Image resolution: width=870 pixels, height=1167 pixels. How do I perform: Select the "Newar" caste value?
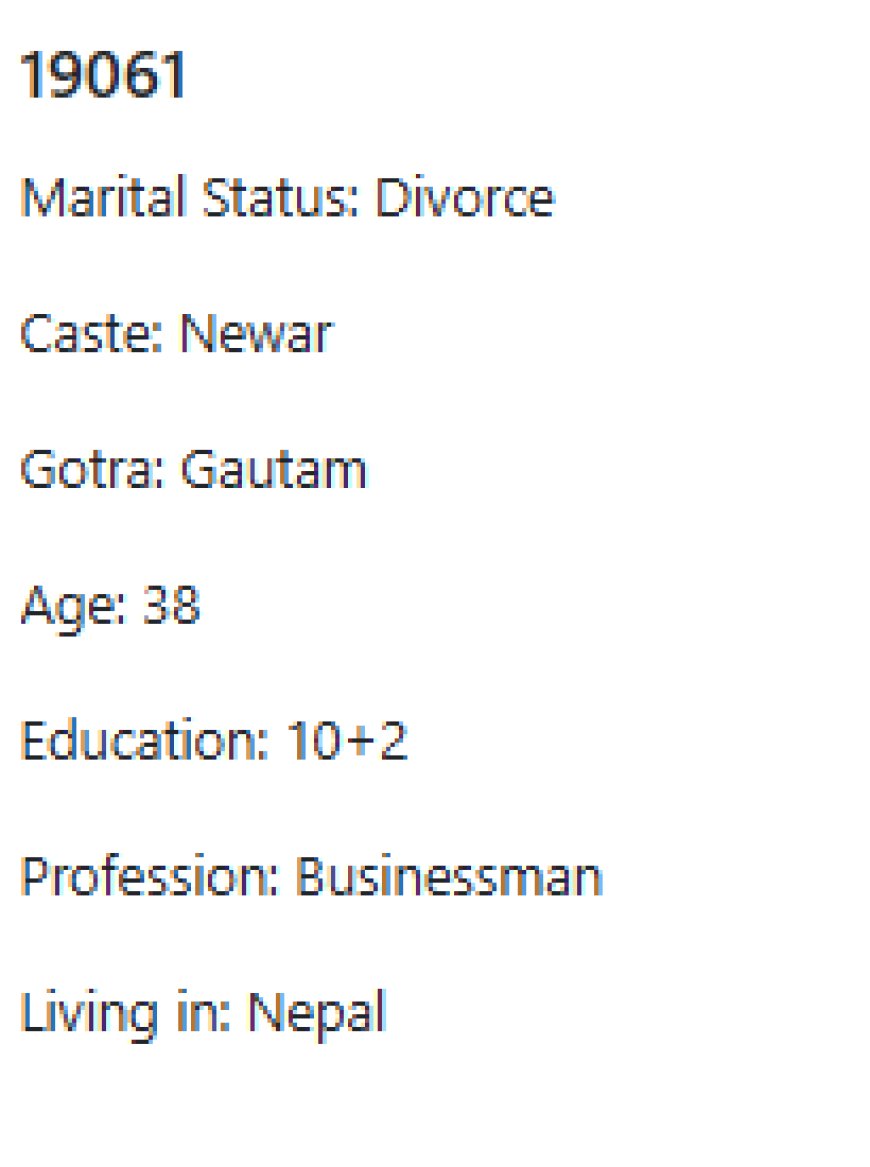[x=255, y=333]
